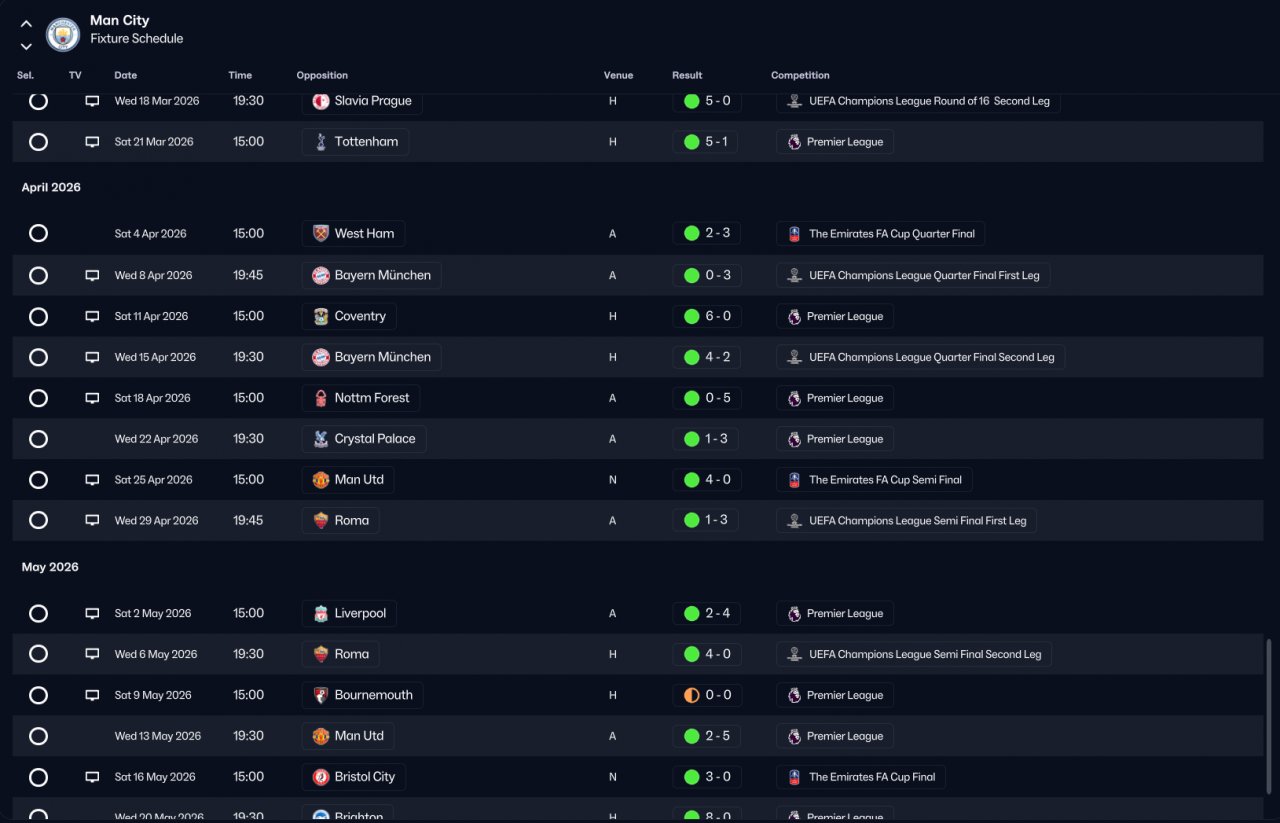
Task: Click the FA Cup Final competition icon
Action: (x=794, y=777)
